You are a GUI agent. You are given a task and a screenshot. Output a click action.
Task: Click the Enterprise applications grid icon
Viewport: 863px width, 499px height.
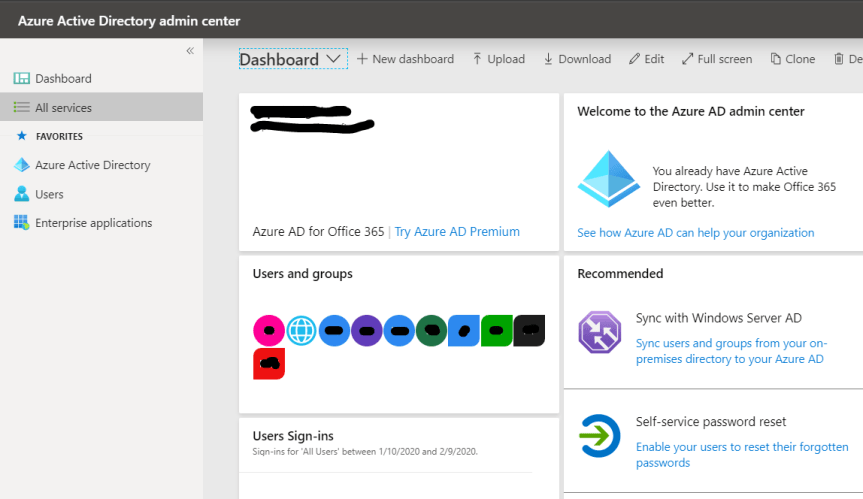pyautogui.click(x=21, y=223)
